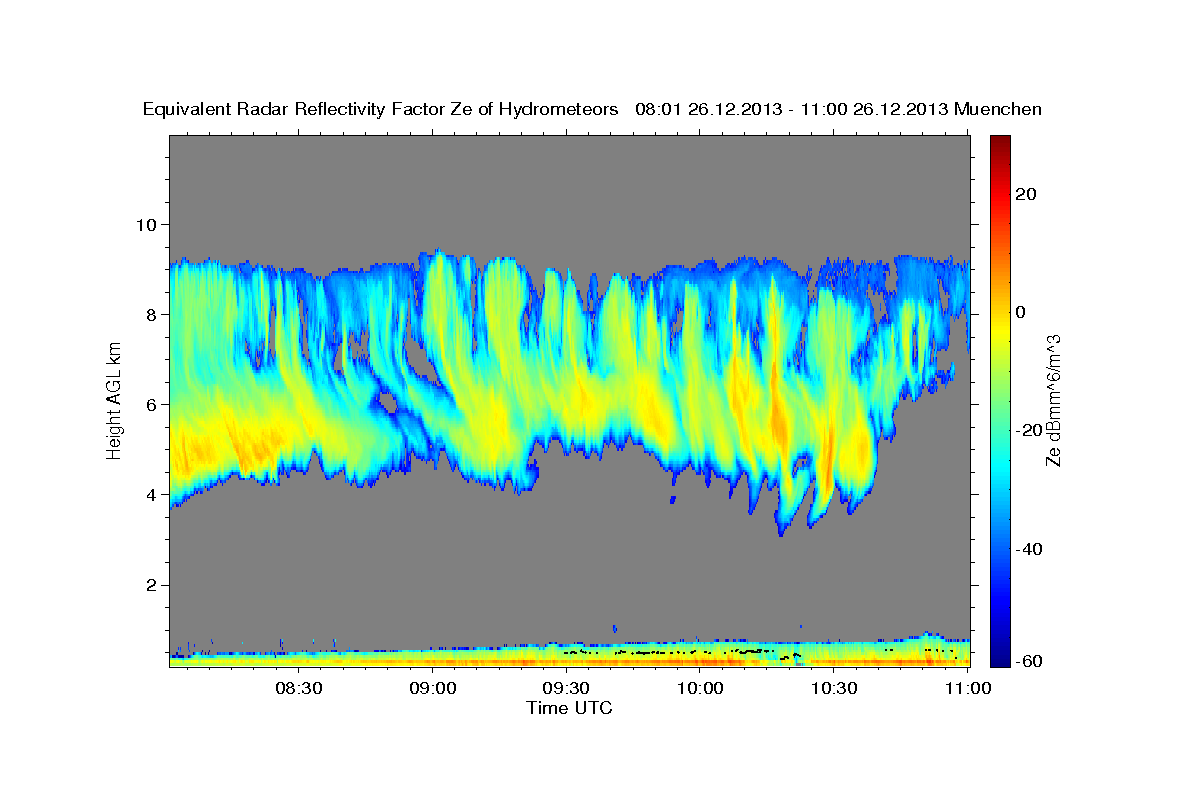This screenshot has height=800, width=1200.
Task: Click the 'Ze dBmm^6/m^3' colorbar label
Action: [x=1052, y=400]
